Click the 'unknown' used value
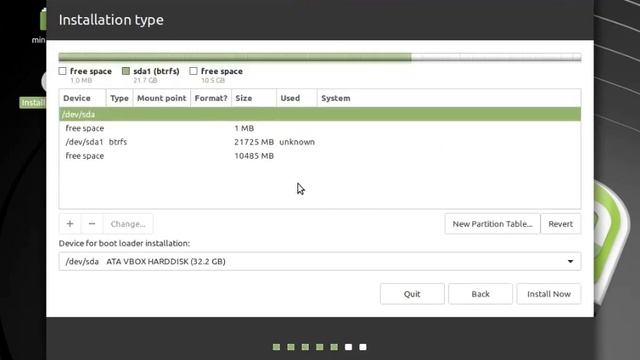Image resolution: width=640 pixels, height=360 pixels. click(x=297, y=142)
